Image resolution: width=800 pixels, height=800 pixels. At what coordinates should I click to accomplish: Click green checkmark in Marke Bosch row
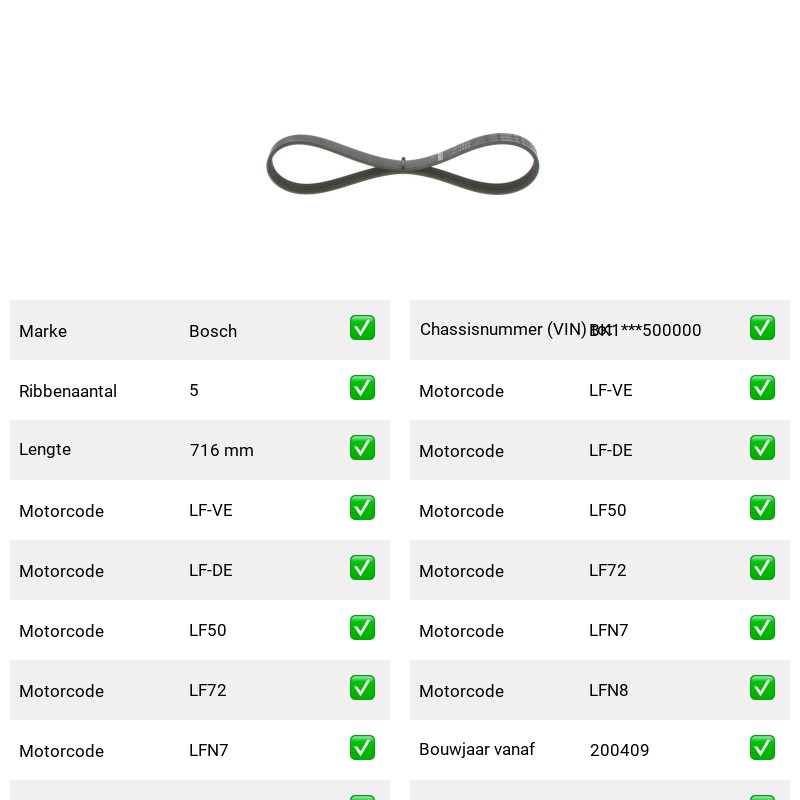(x=362, y=328)
